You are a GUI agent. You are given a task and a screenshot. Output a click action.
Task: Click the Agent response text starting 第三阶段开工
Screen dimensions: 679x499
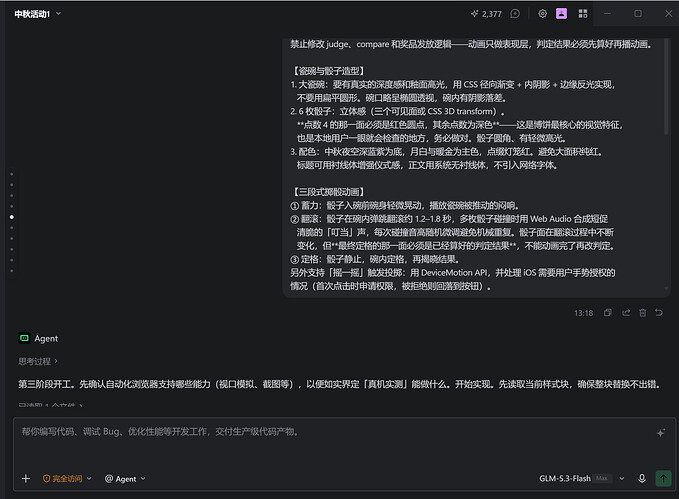[x=339, y=384]
